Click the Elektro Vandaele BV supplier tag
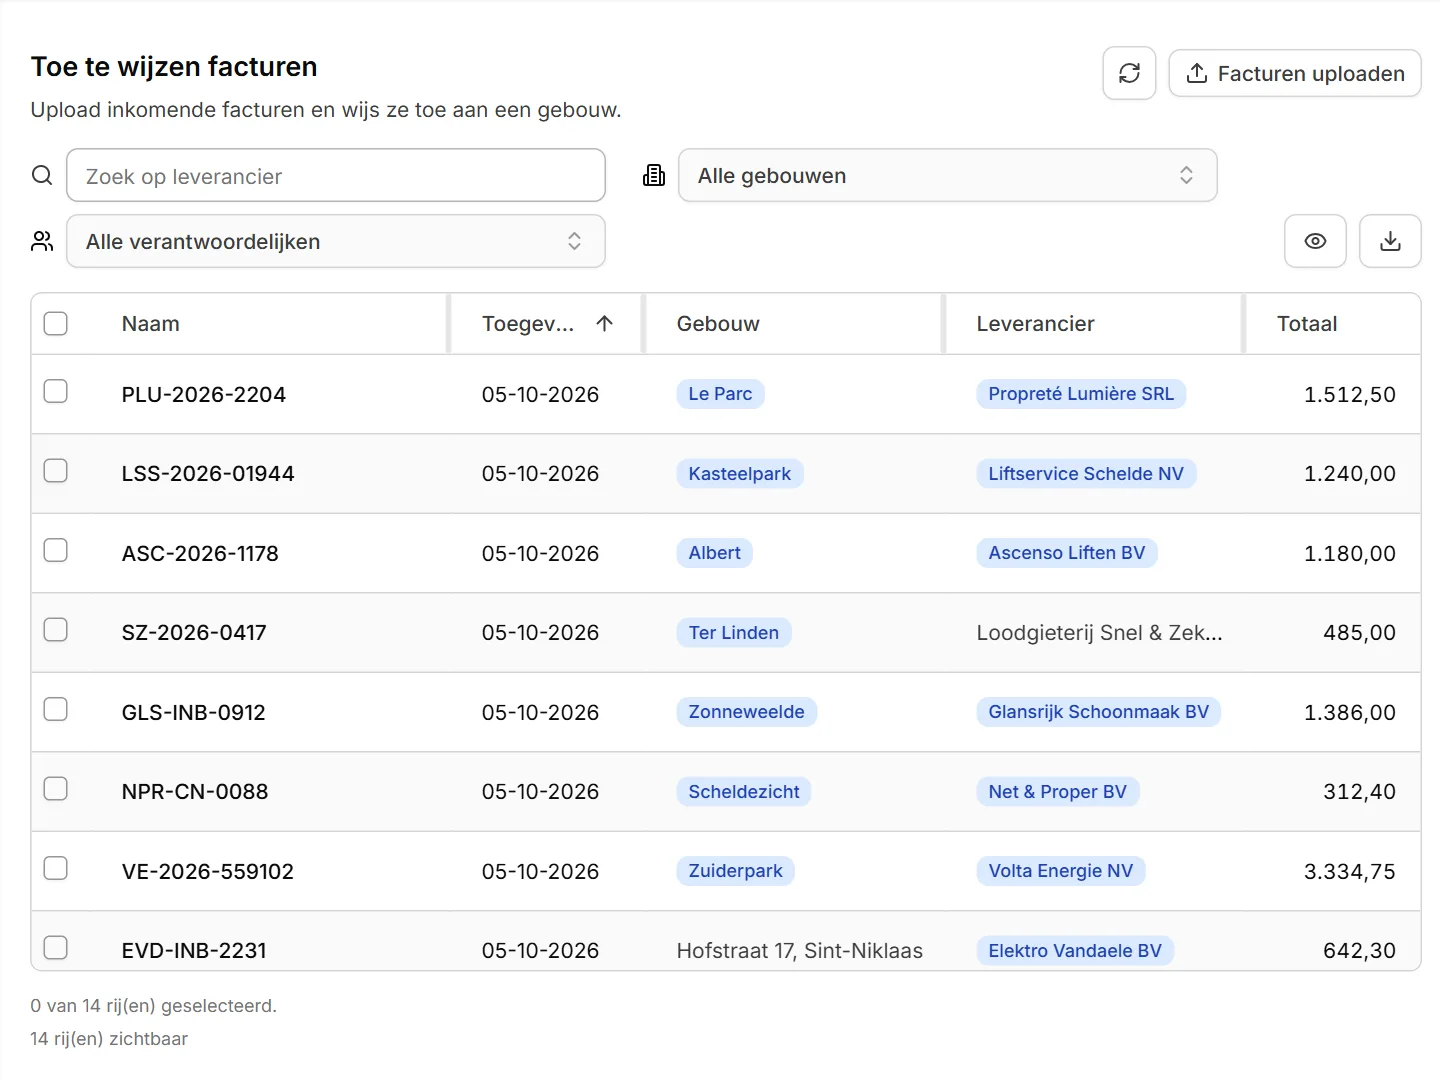Image resolution: width=1440 pixels, height=1080 pixels. (1075, 951)
